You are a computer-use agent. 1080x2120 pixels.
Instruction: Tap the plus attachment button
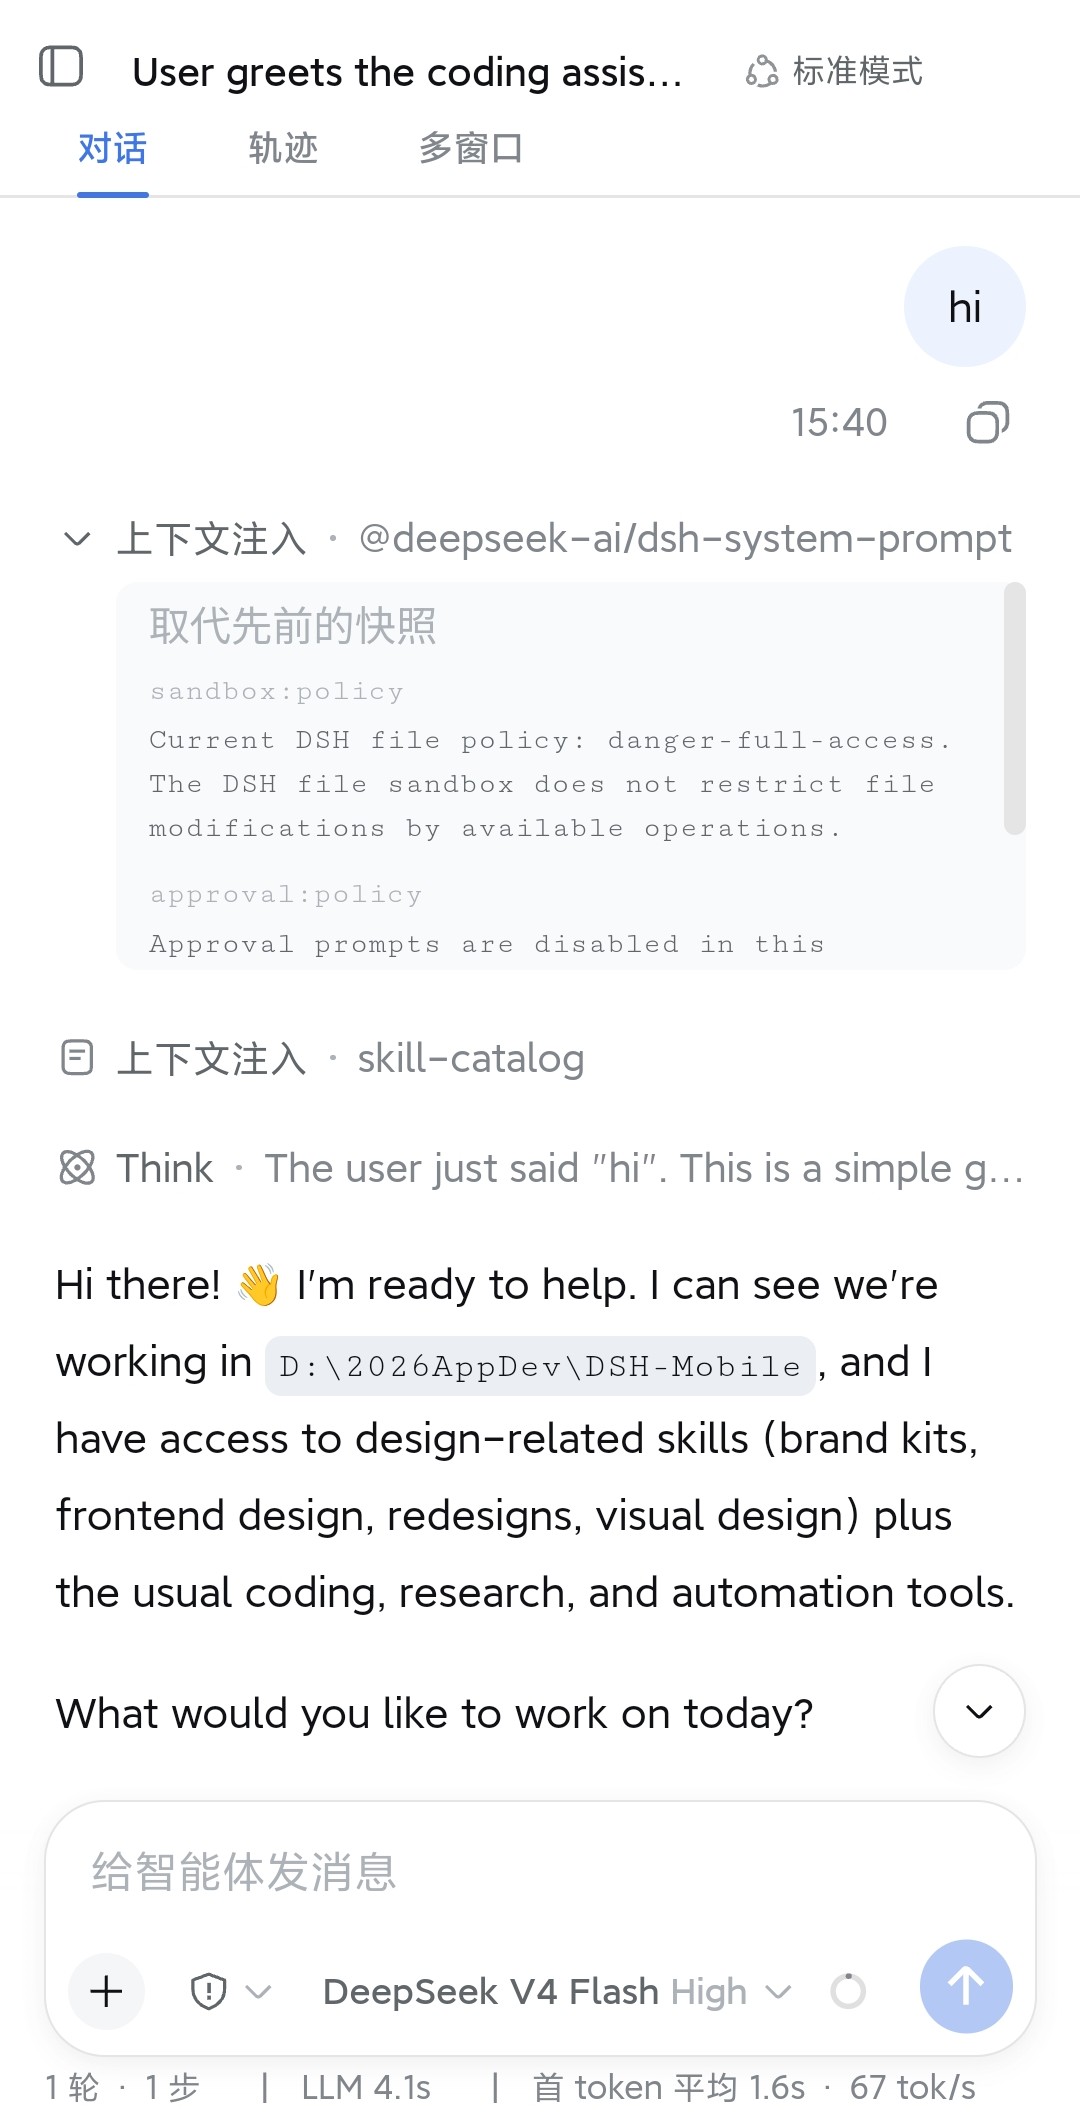pos(106,1991)
